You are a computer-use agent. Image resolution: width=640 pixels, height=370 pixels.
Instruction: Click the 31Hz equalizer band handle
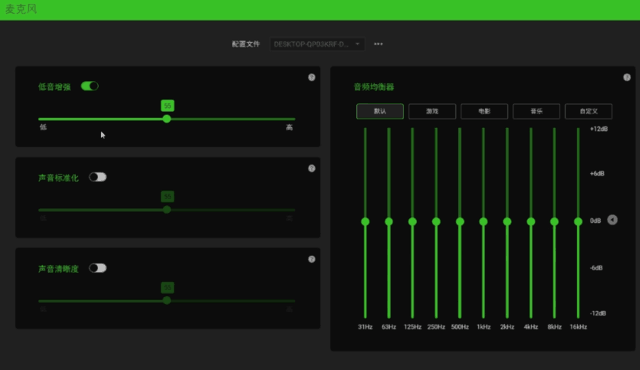point(365,222)
